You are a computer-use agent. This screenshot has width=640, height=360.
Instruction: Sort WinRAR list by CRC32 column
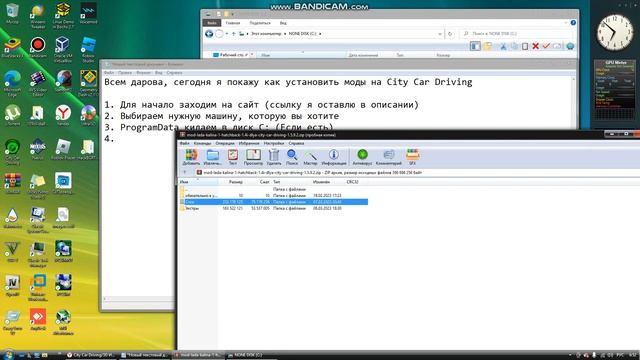click(x=353, y=182)
